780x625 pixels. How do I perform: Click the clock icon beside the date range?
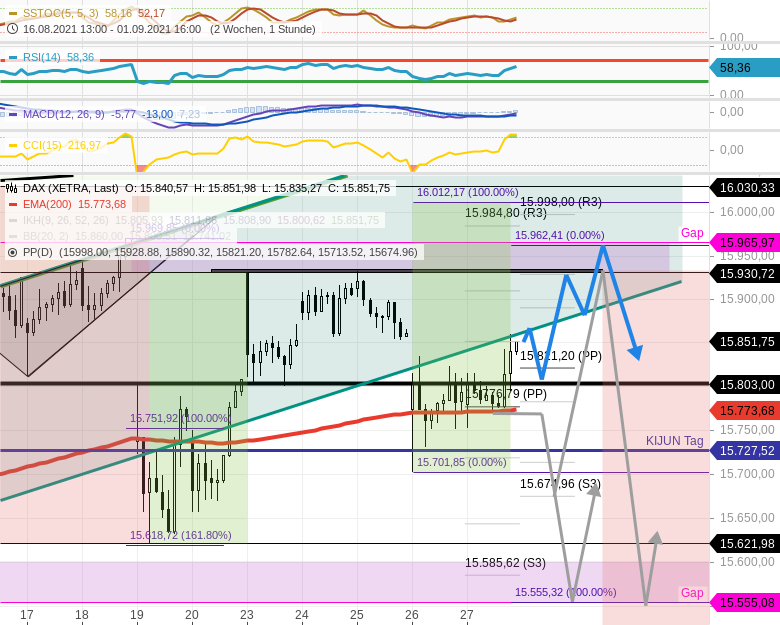pos(13,29)
